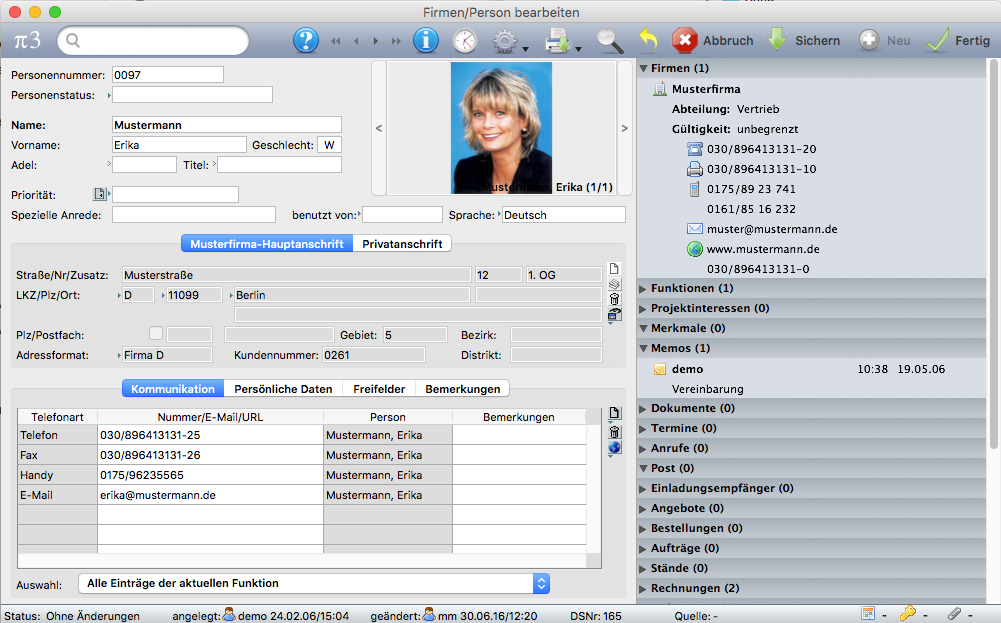Click the right panel vertical scrollbar
The height and width of the screenshot is (623, 1001).
pos(993,254)
